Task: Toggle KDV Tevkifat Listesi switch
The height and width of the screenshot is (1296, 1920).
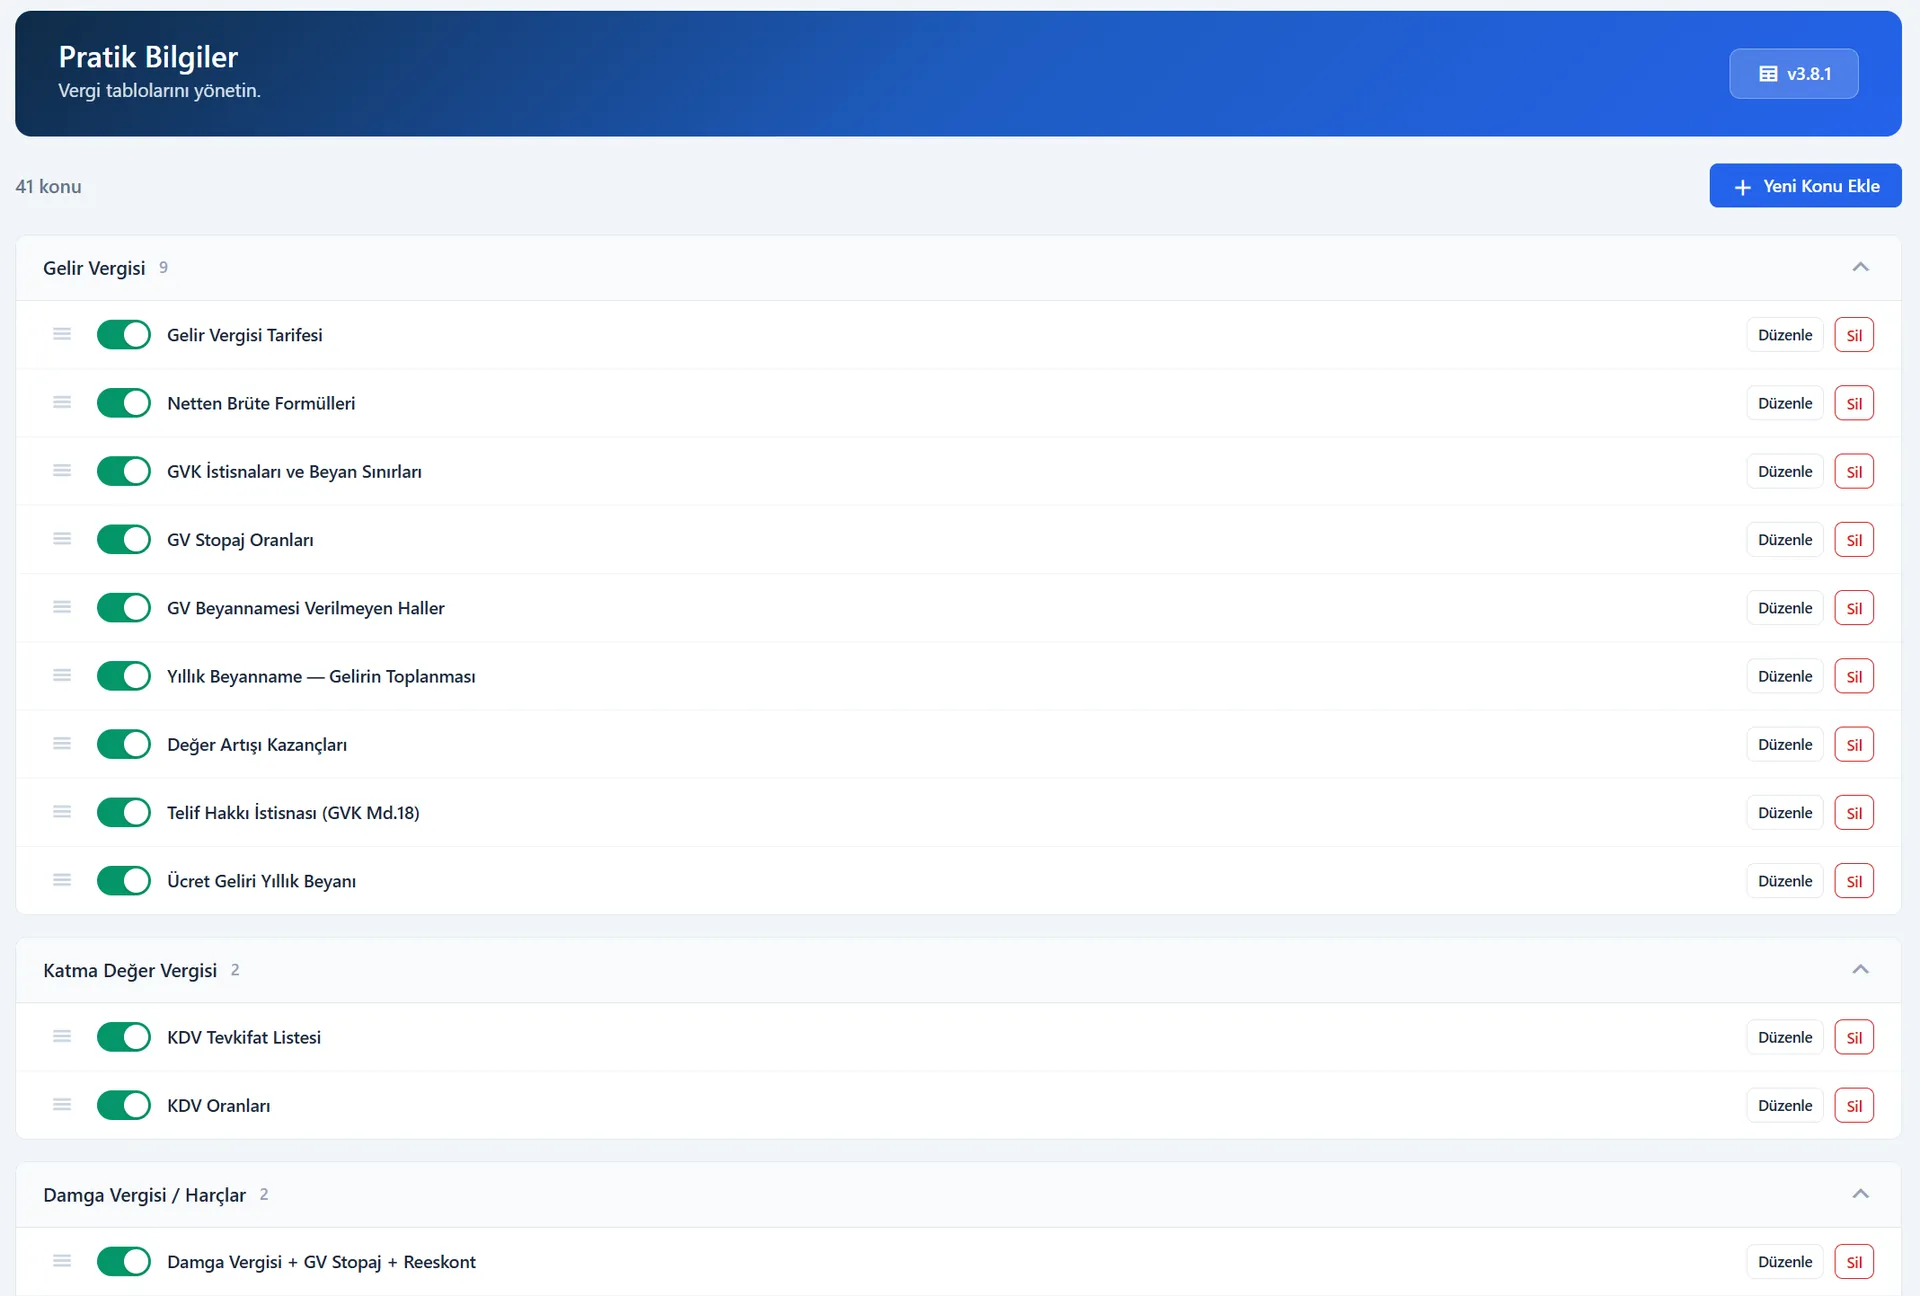Action: 124,1037
